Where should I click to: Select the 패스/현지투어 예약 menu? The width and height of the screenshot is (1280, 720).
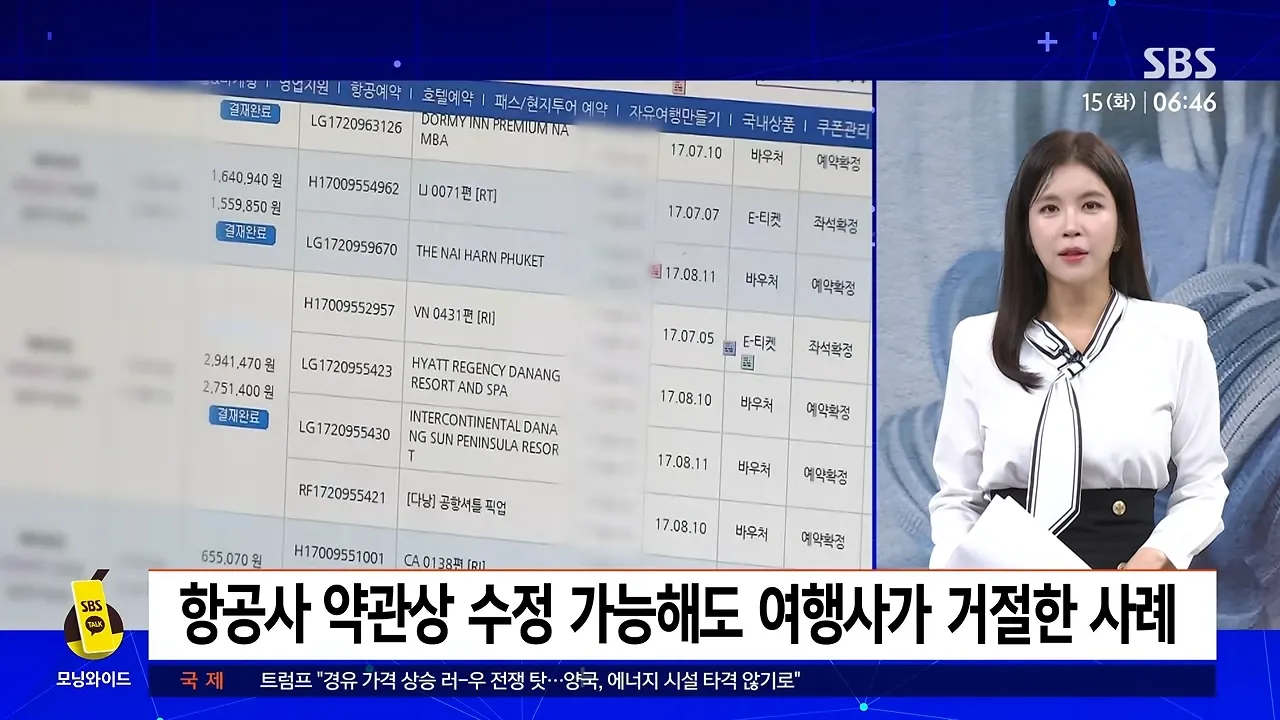[551, 105]
